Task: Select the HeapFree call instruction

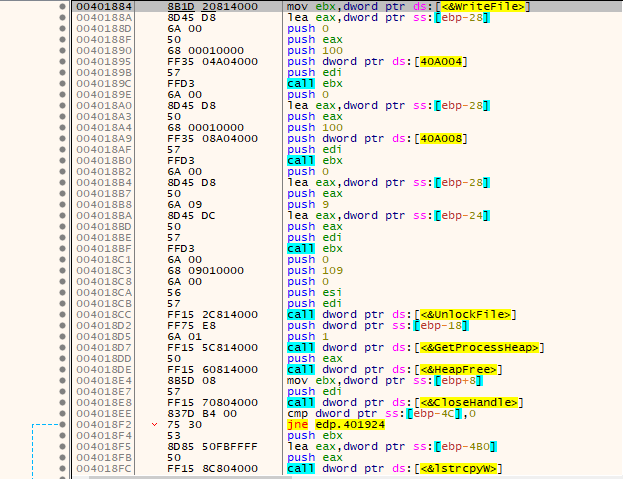Action: tap(395, 369)
